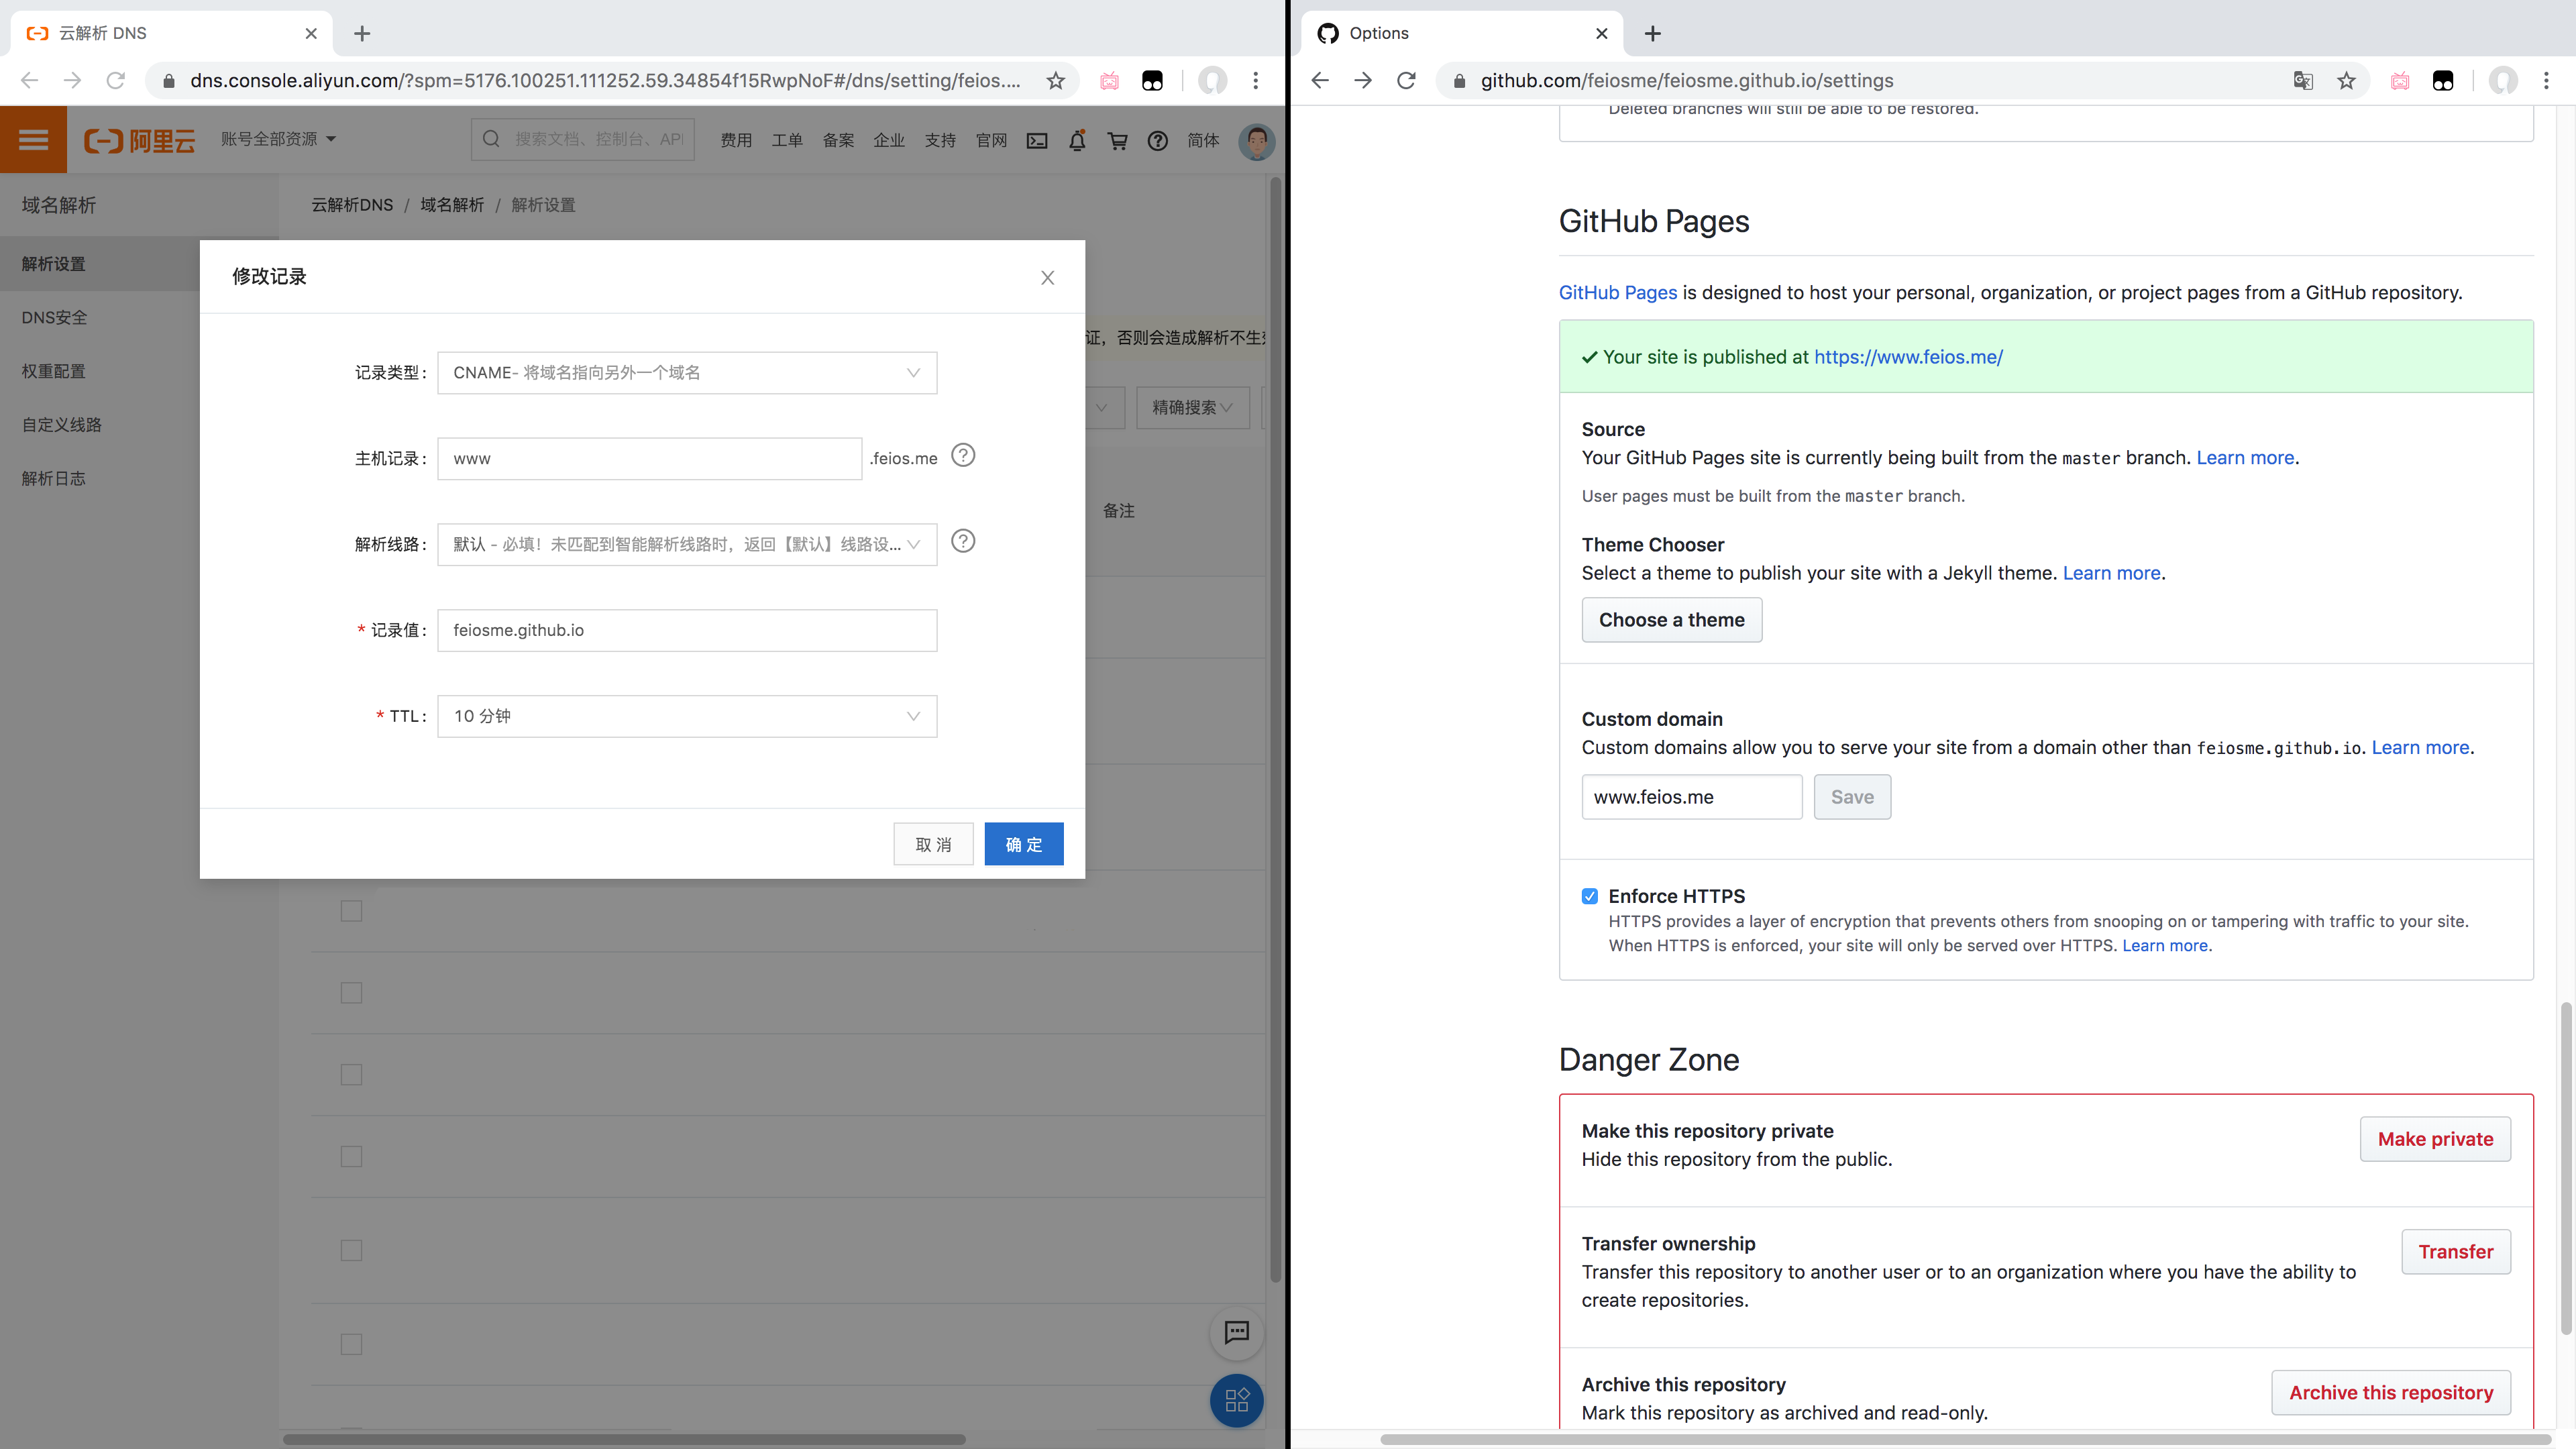The image size is (2576, 1449).
Task: Click Archive this repository button
Action: pos(2391,1393)
